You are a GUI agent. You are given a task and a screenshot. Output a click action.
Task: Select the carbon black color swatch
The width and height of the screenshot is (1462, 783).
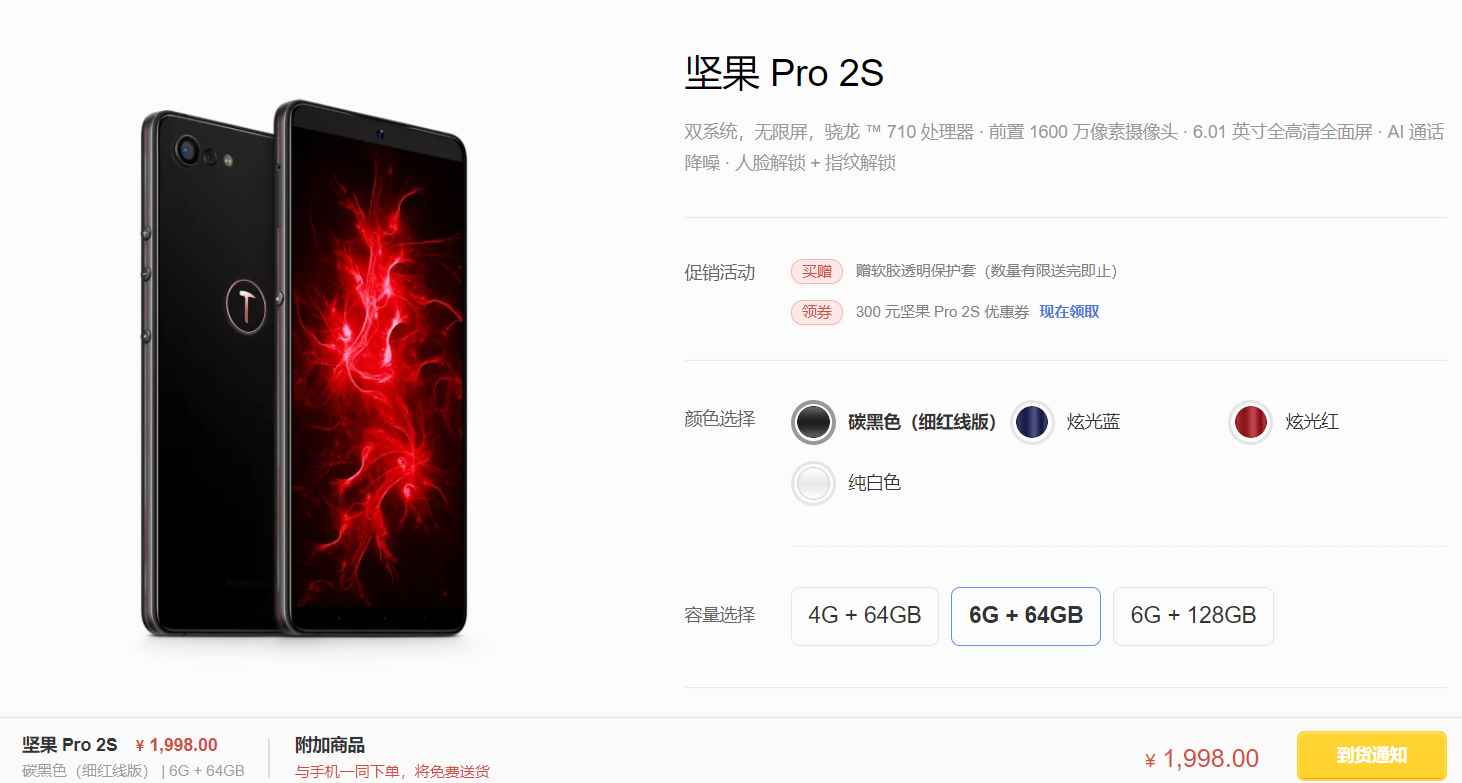coord(812,422)
